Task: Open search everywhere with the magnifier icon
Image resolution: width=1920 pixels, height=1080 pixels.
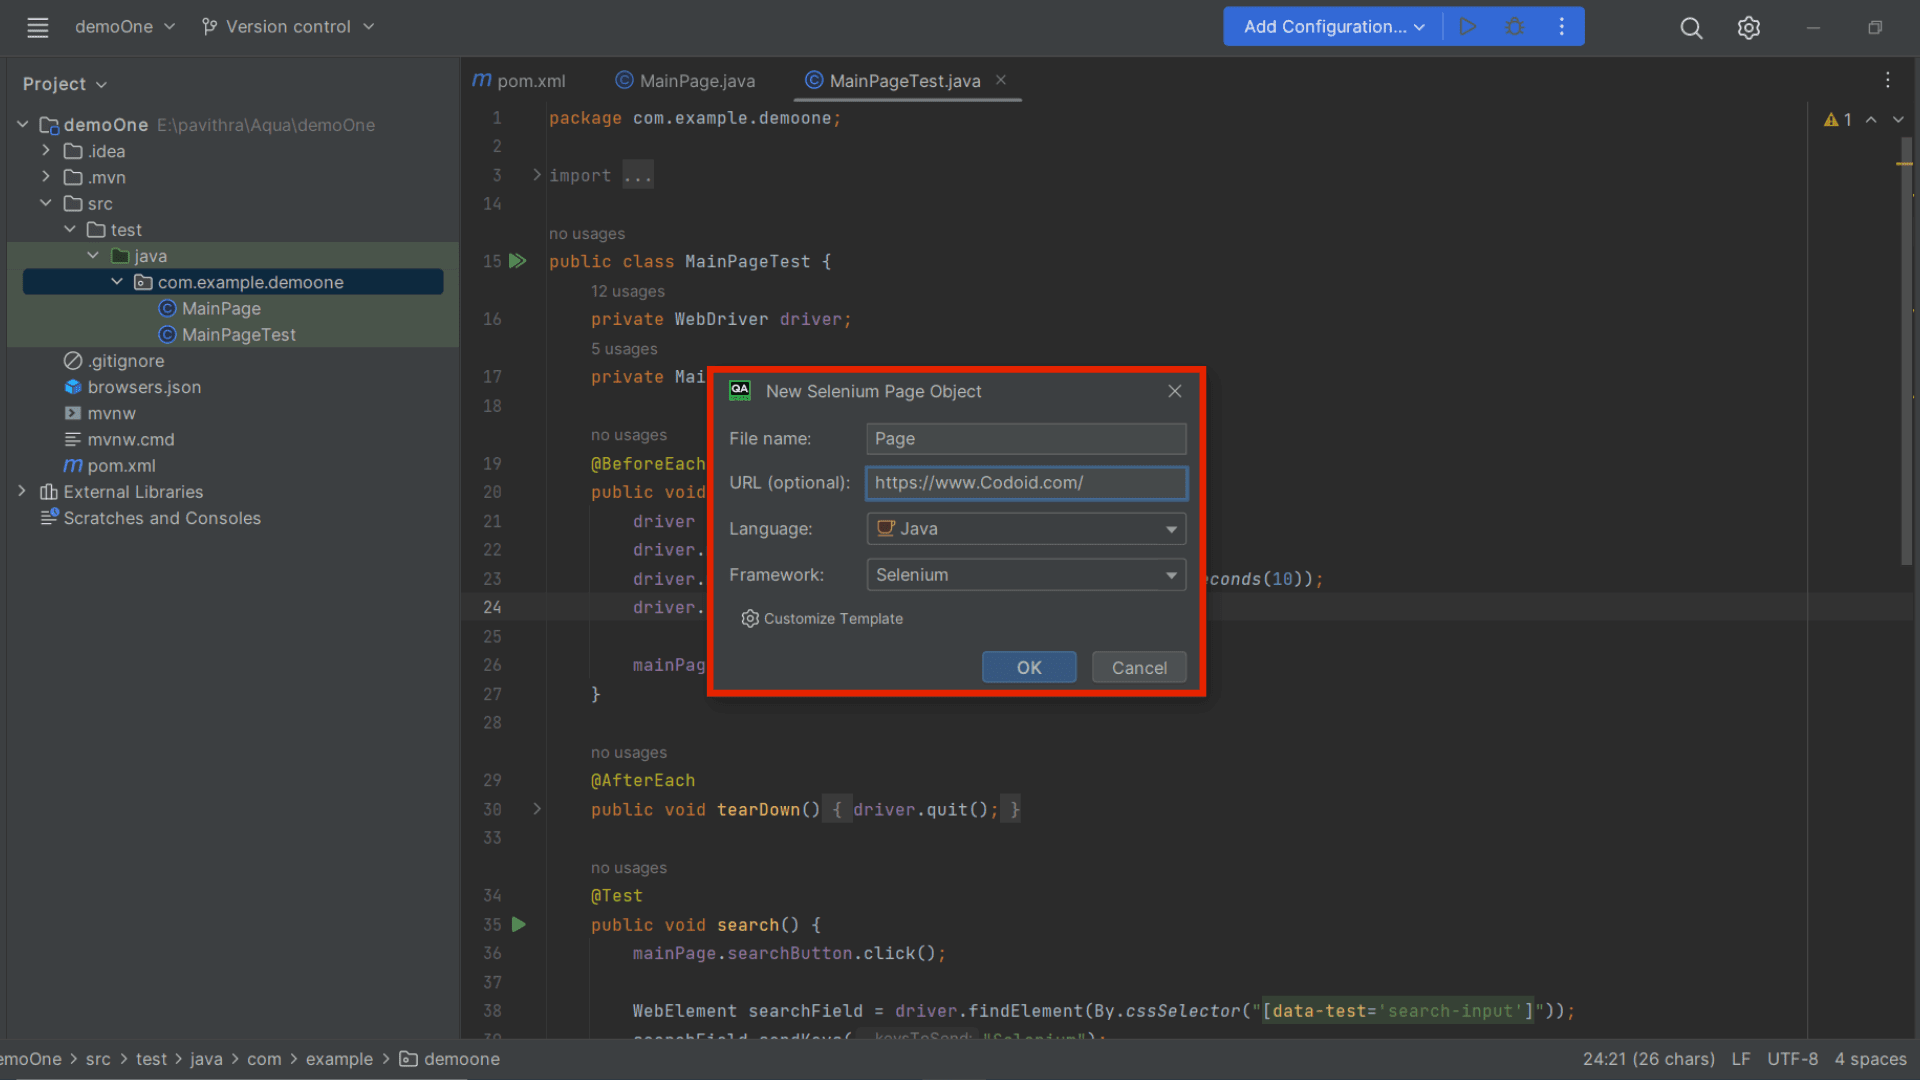Action: (x=1691, y=28)
